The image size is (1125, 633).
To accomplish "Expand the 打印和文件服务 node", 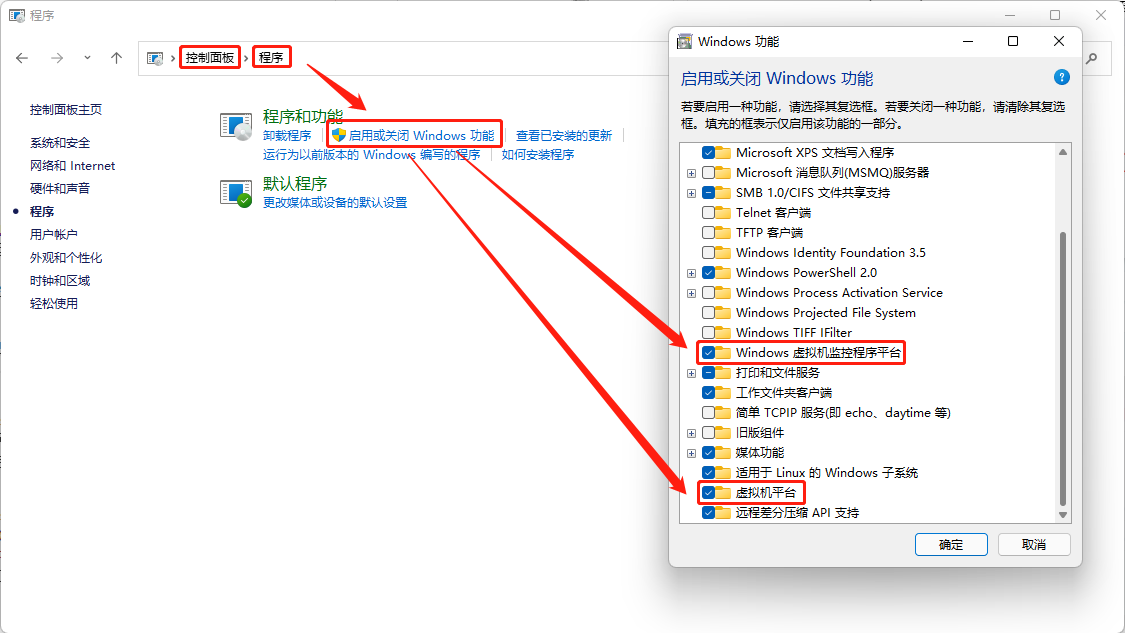I will pos(691,373).
